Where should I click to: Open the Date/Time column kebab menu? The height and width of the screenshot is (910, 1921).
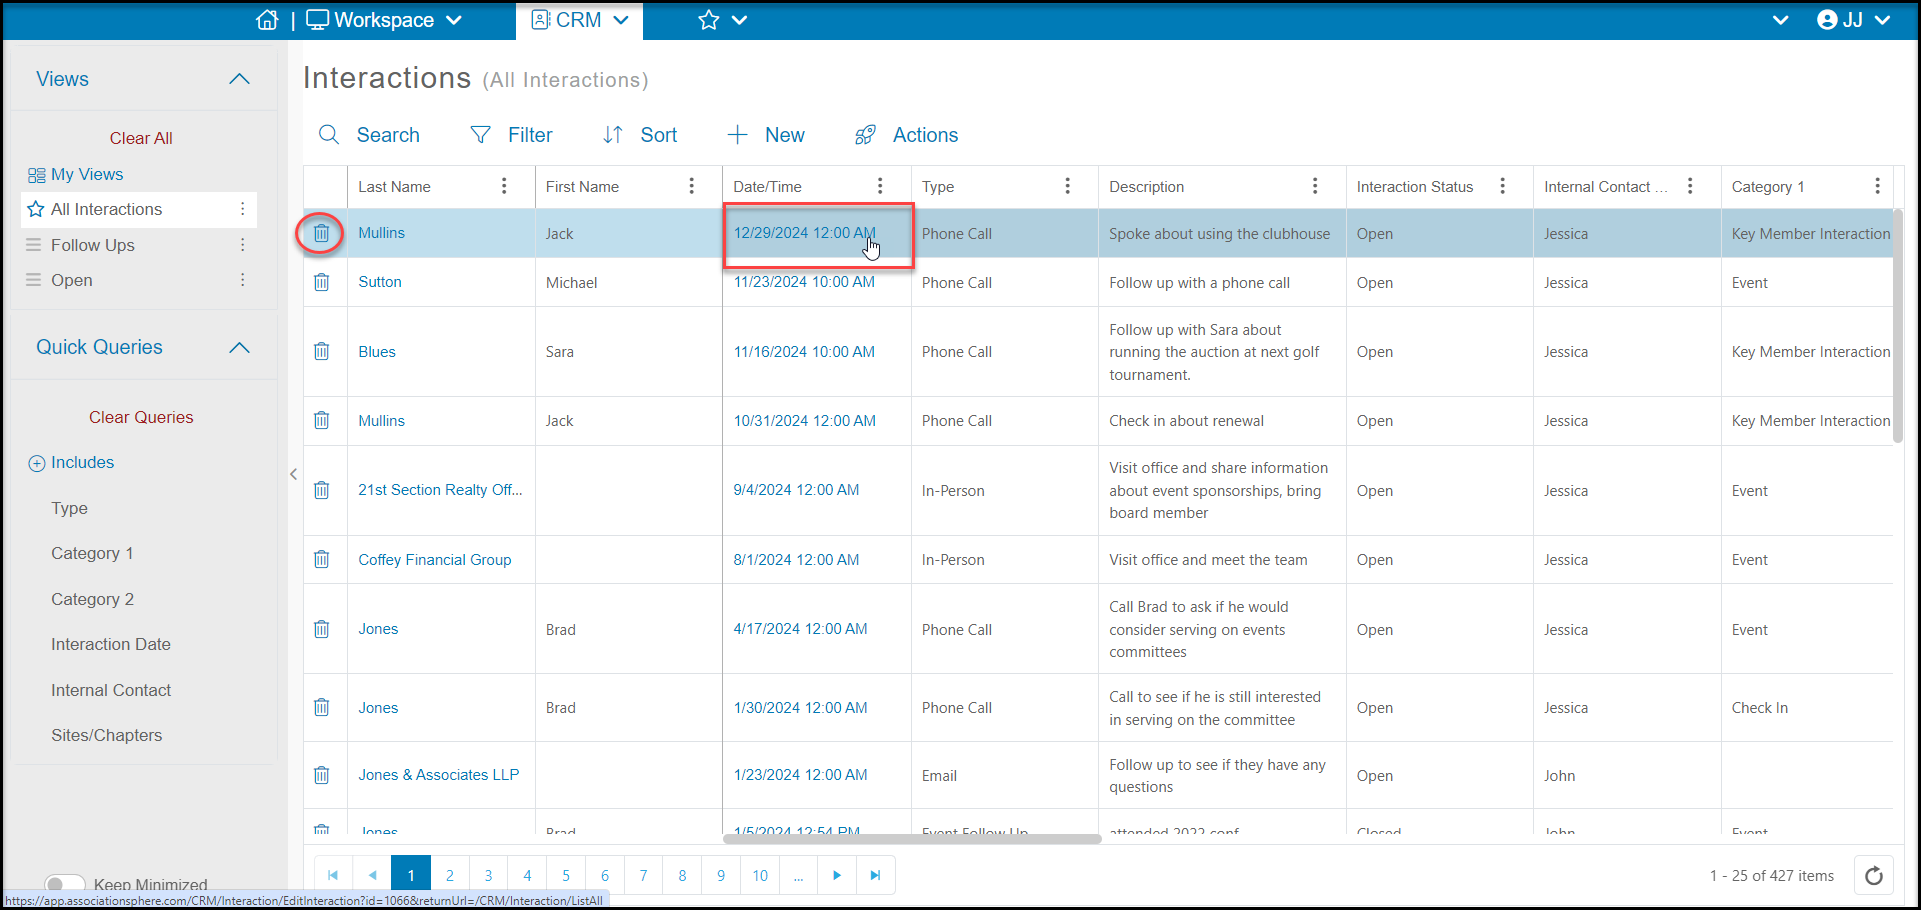pos(880,186)
